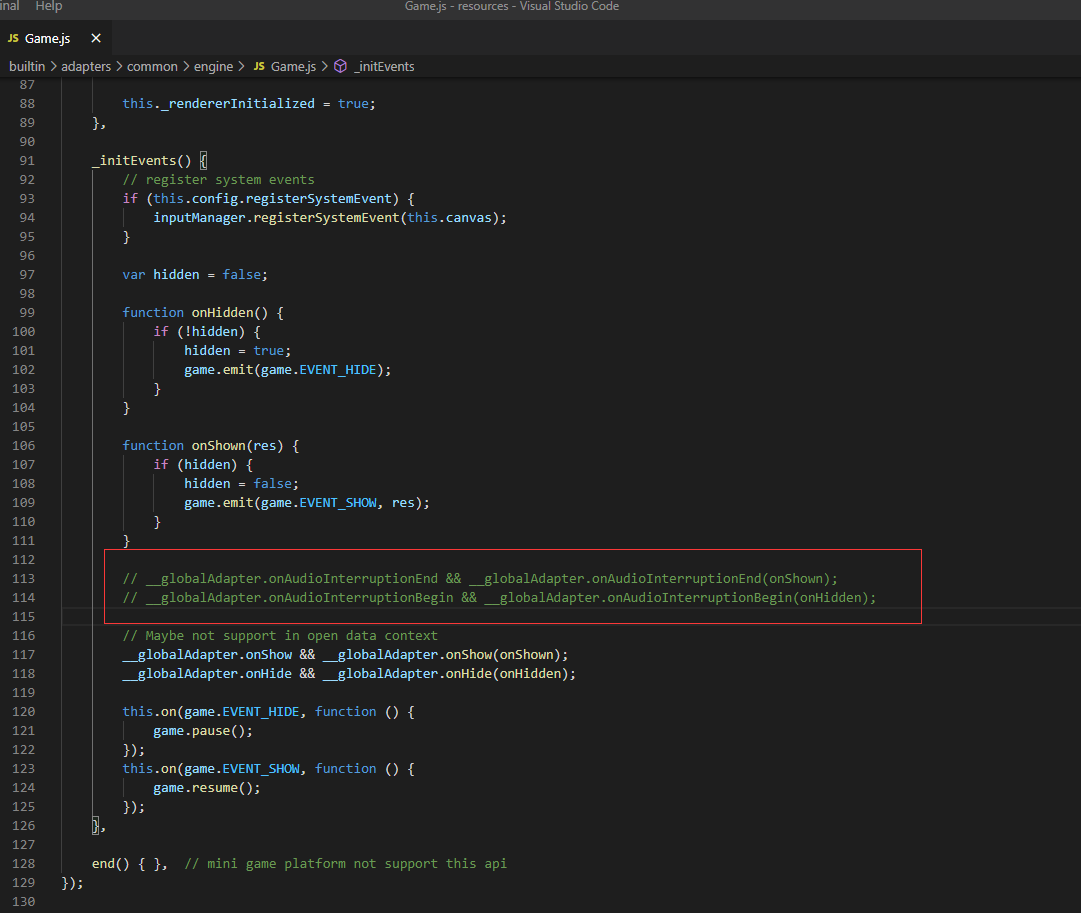1081x913 pixels.
Task: Click the 'function onShown(res)' declaration
Action: point(211,445)
